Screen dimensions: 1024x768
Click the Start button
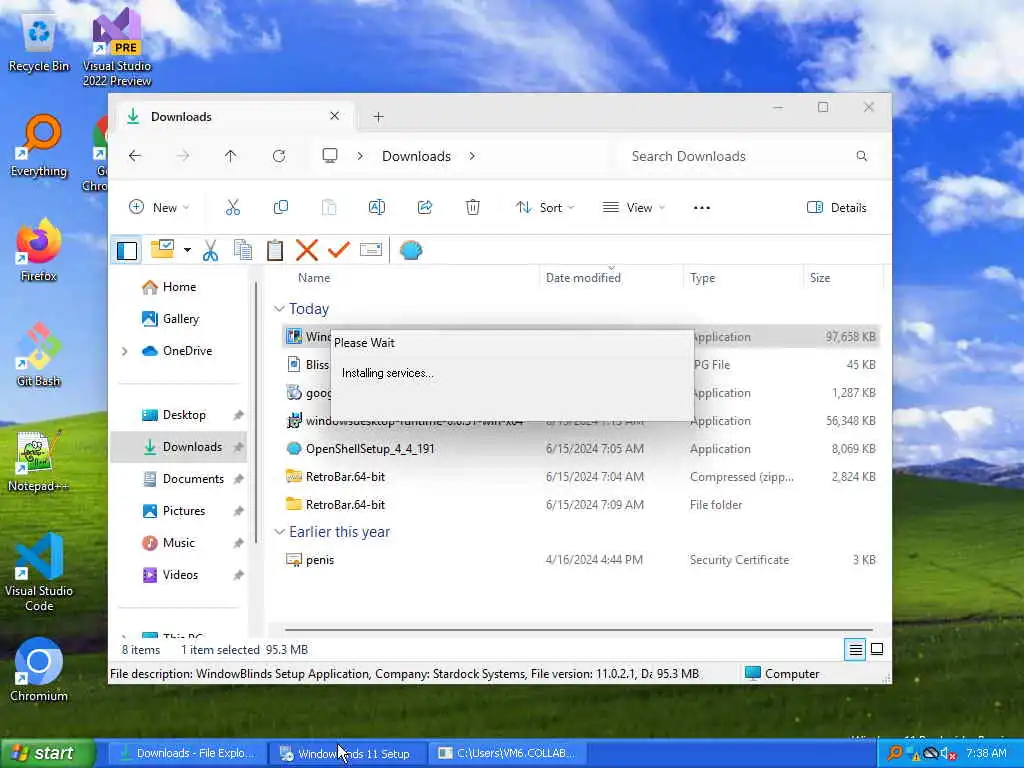[x=47, y=753]
